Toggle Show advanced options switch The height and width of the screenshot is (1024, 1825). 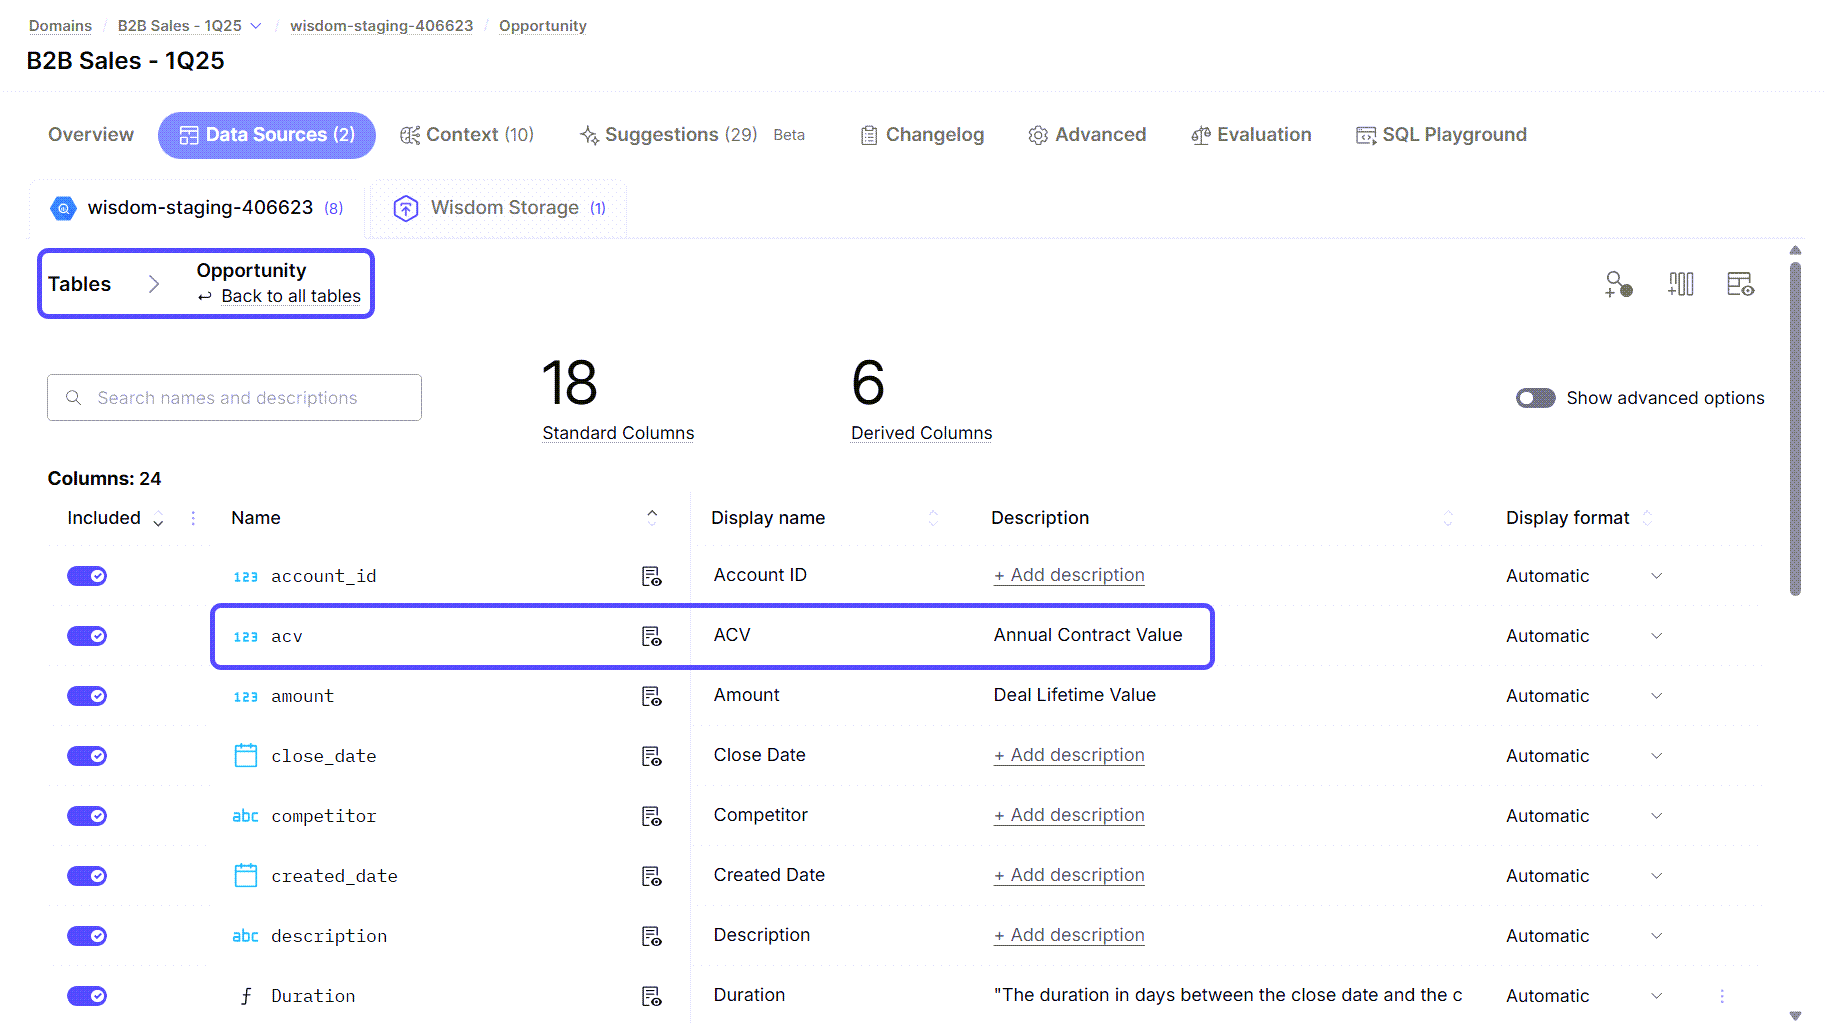click(x=1535, y=398)
